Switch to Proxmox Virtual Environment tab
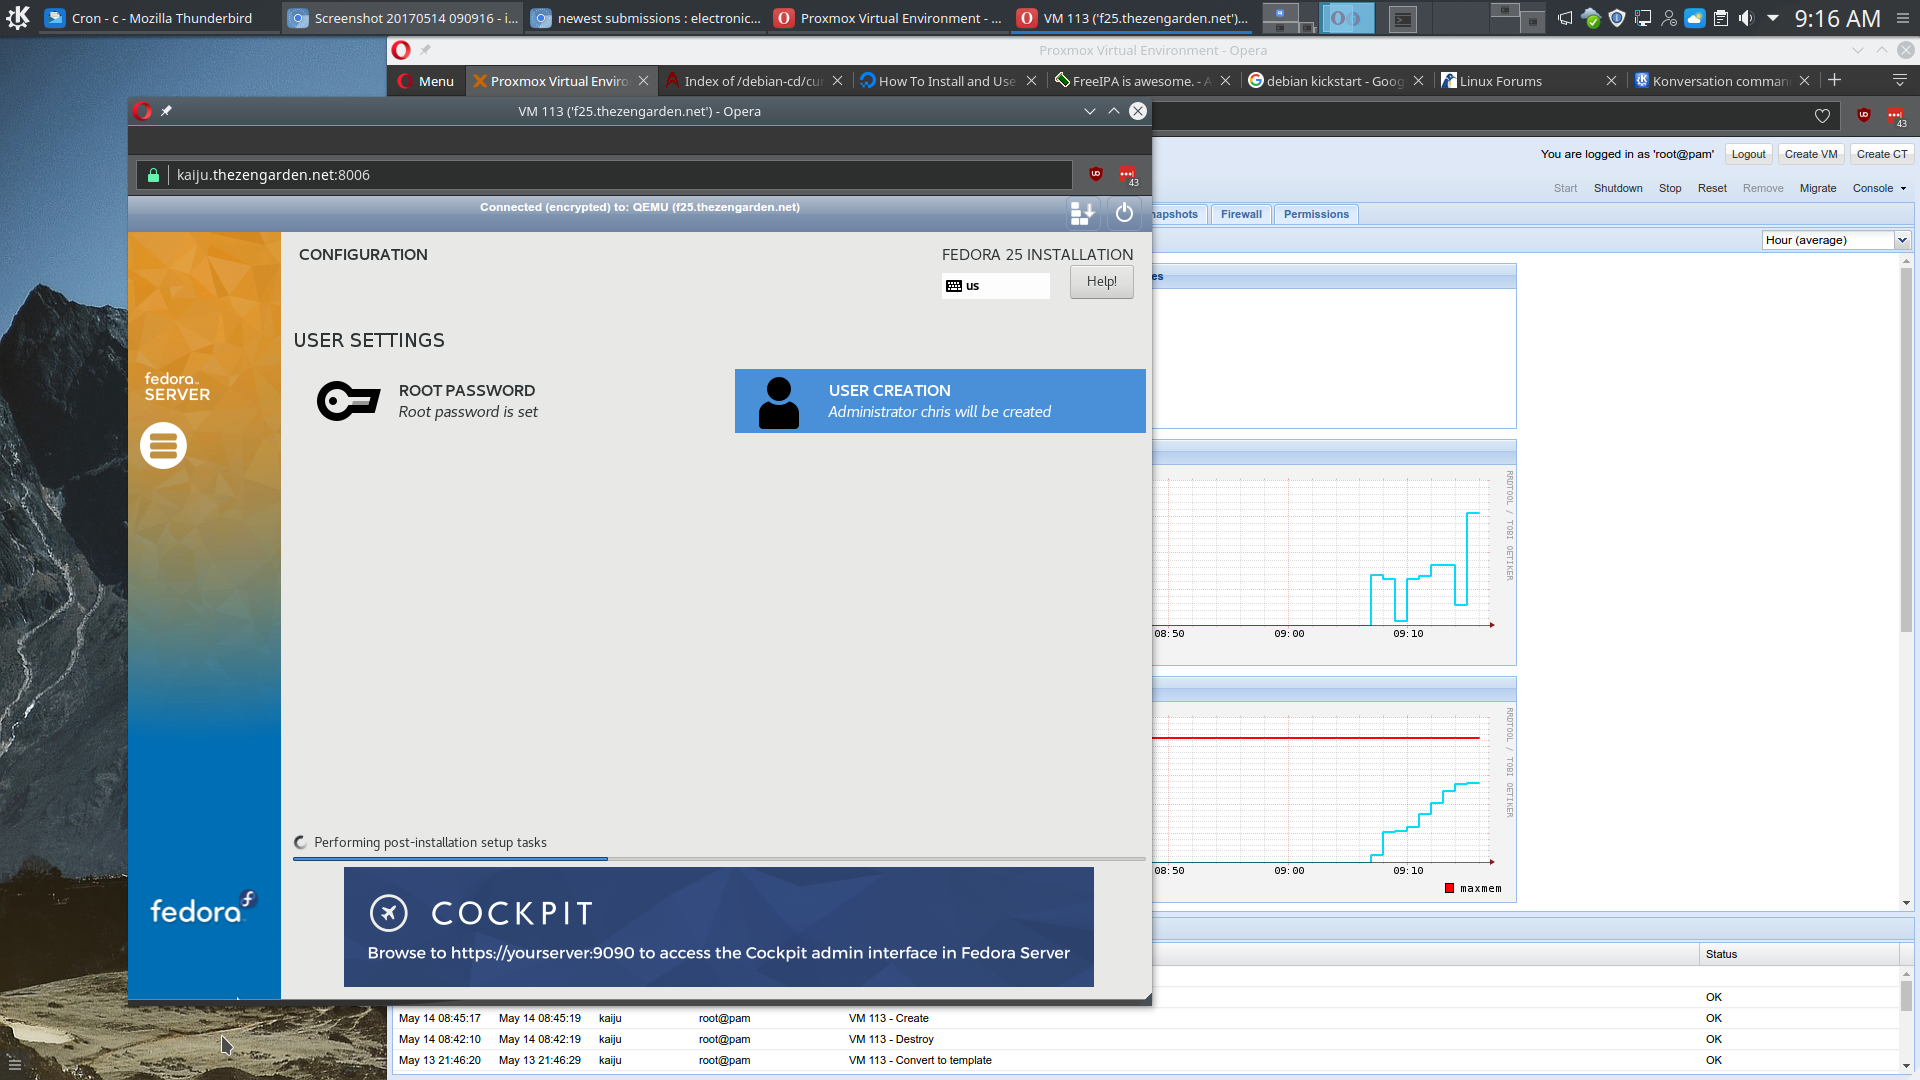1920x1080 pixels. [560, 81]
